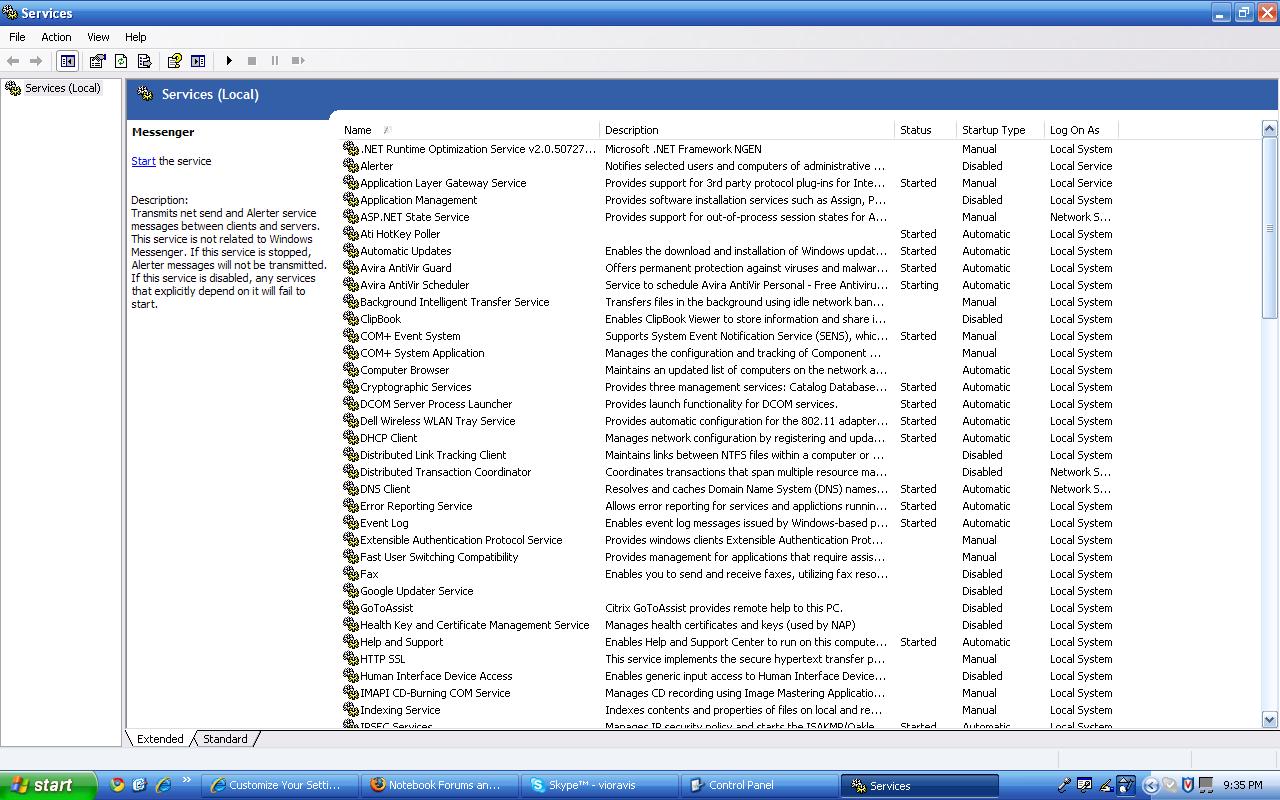Switch to Customize Your Settings taskbar button
This screenshot has width=1280, height=800.
[279, 785]
